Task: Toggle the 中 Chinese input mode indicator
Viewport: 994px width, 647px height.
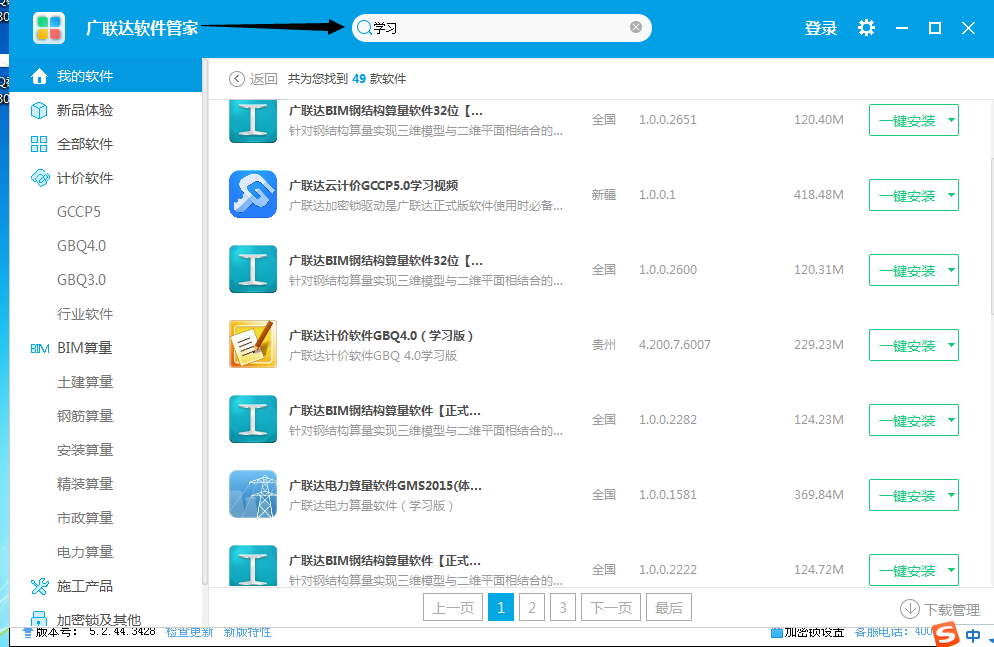Action: coord(973,635)
